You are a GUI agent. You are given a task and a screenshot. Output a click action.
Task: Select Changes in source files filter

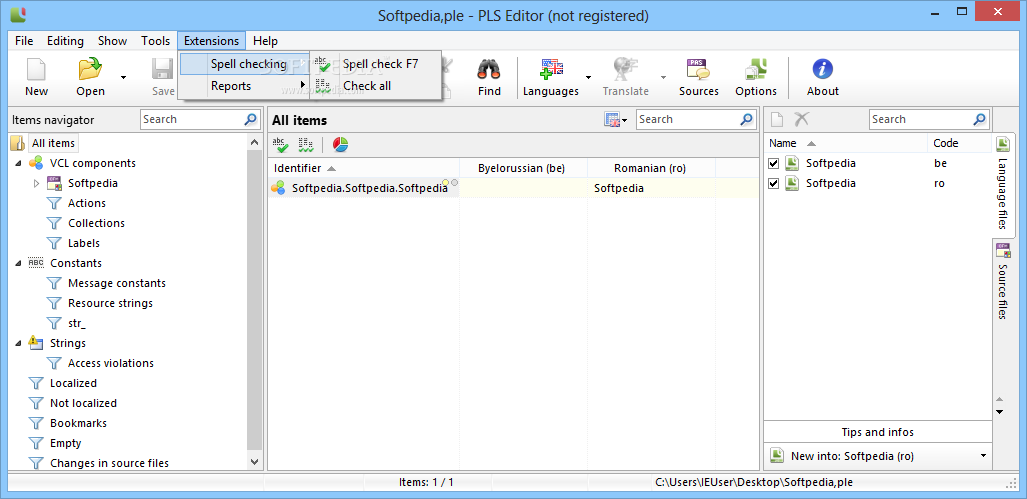109,463
